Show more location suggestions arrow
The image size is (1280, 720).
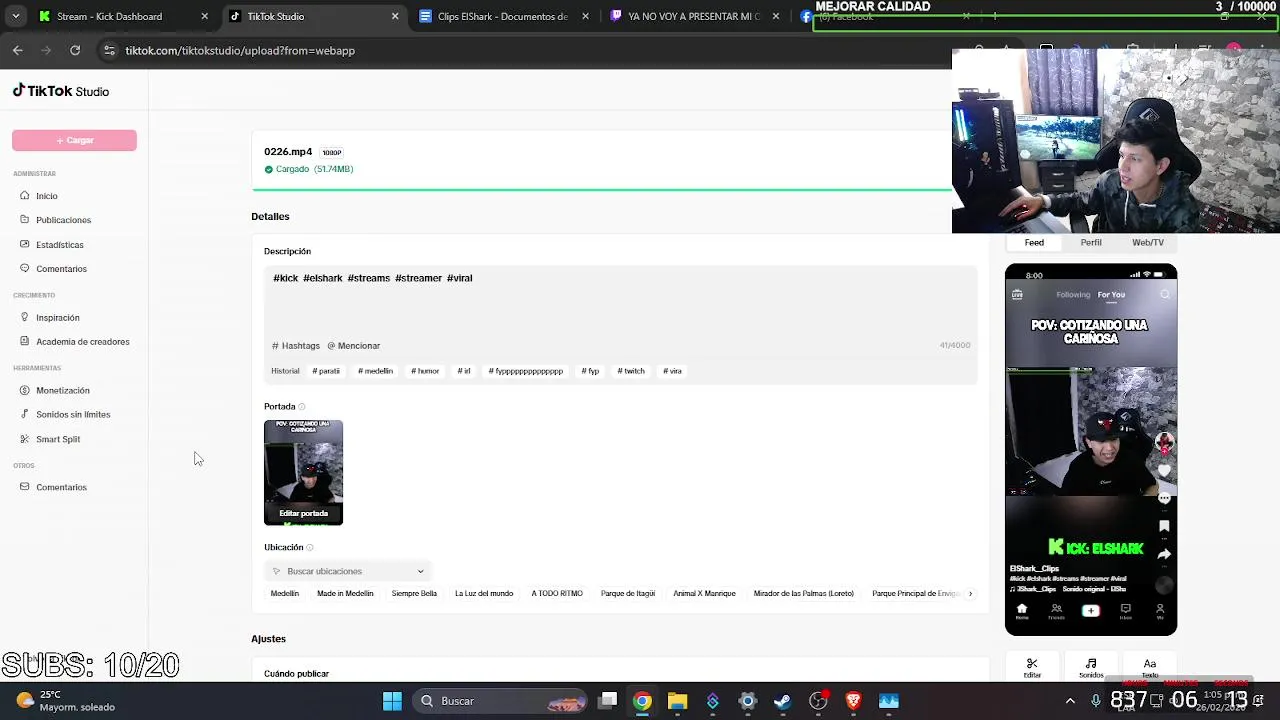pos(970,594)
